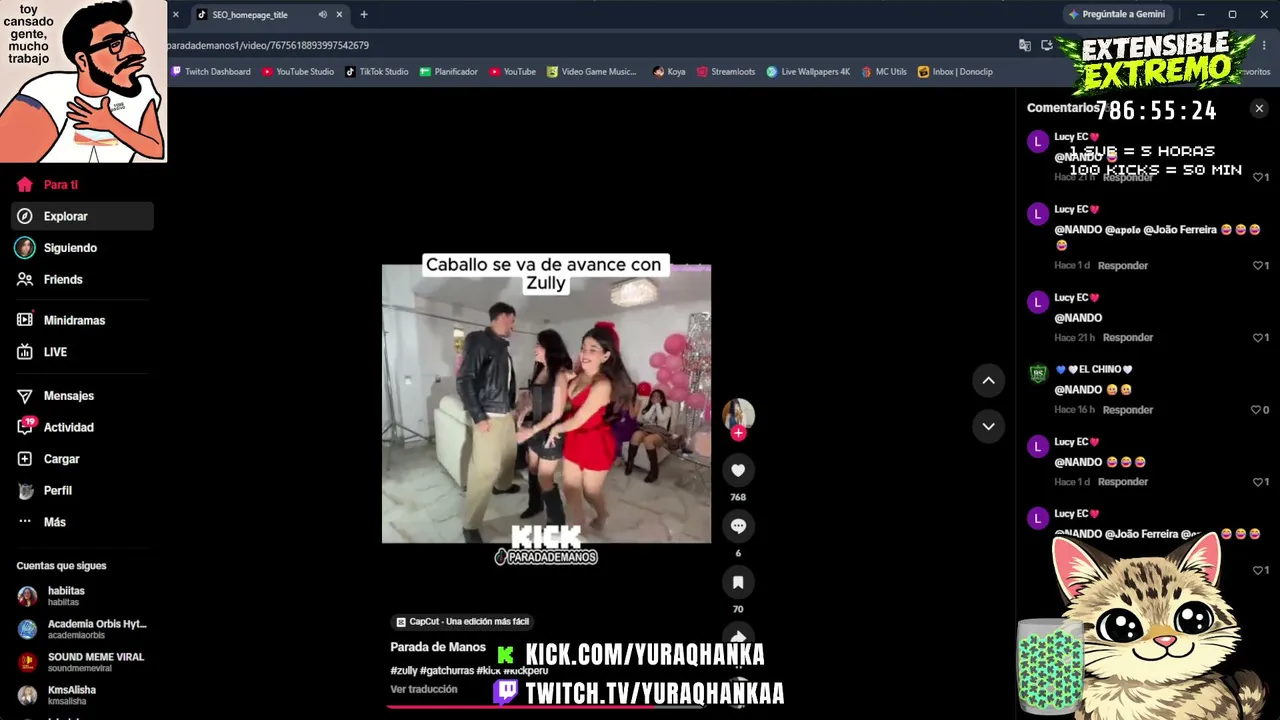This screenshot has height=720, width=1280.
Task: Open the Parada de Manos profile name
Action: pyautogui.click(x=438, y=647)
